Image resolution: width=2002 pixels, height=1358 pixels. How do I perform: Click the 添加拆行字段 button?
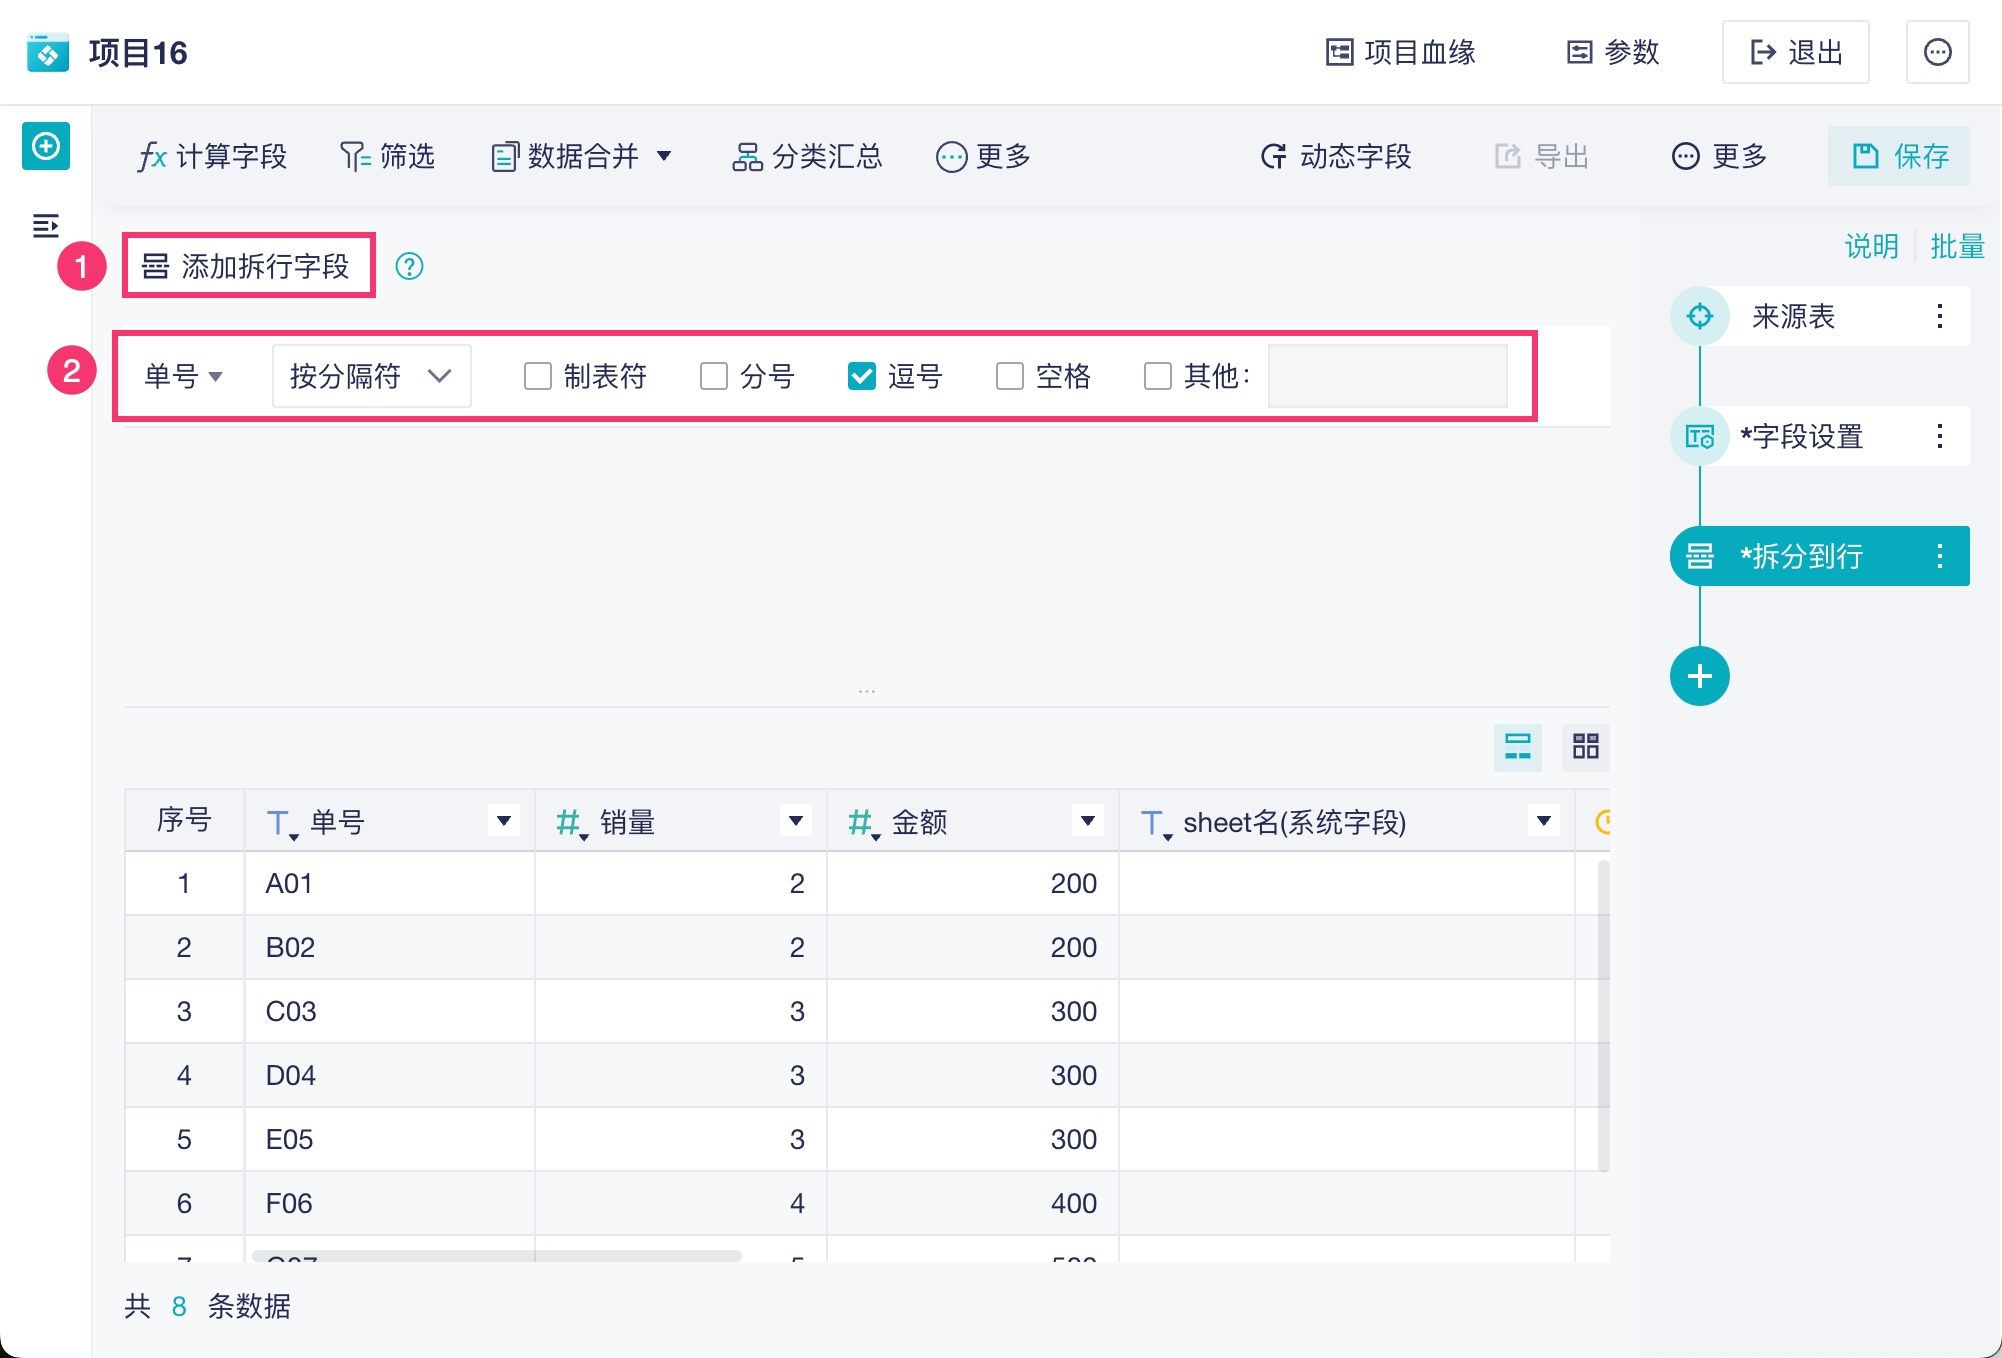pos(248,266)
